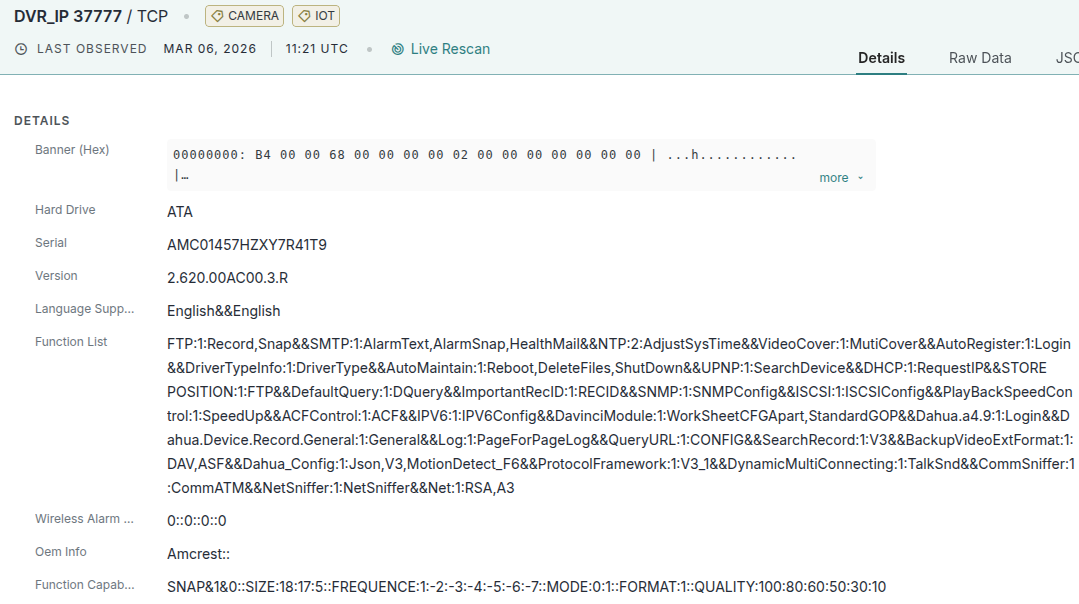Image resolution: width=1079 pixels, height=604 pixels.
Task: Open the Raw Data tab
Action: (980, 58)
